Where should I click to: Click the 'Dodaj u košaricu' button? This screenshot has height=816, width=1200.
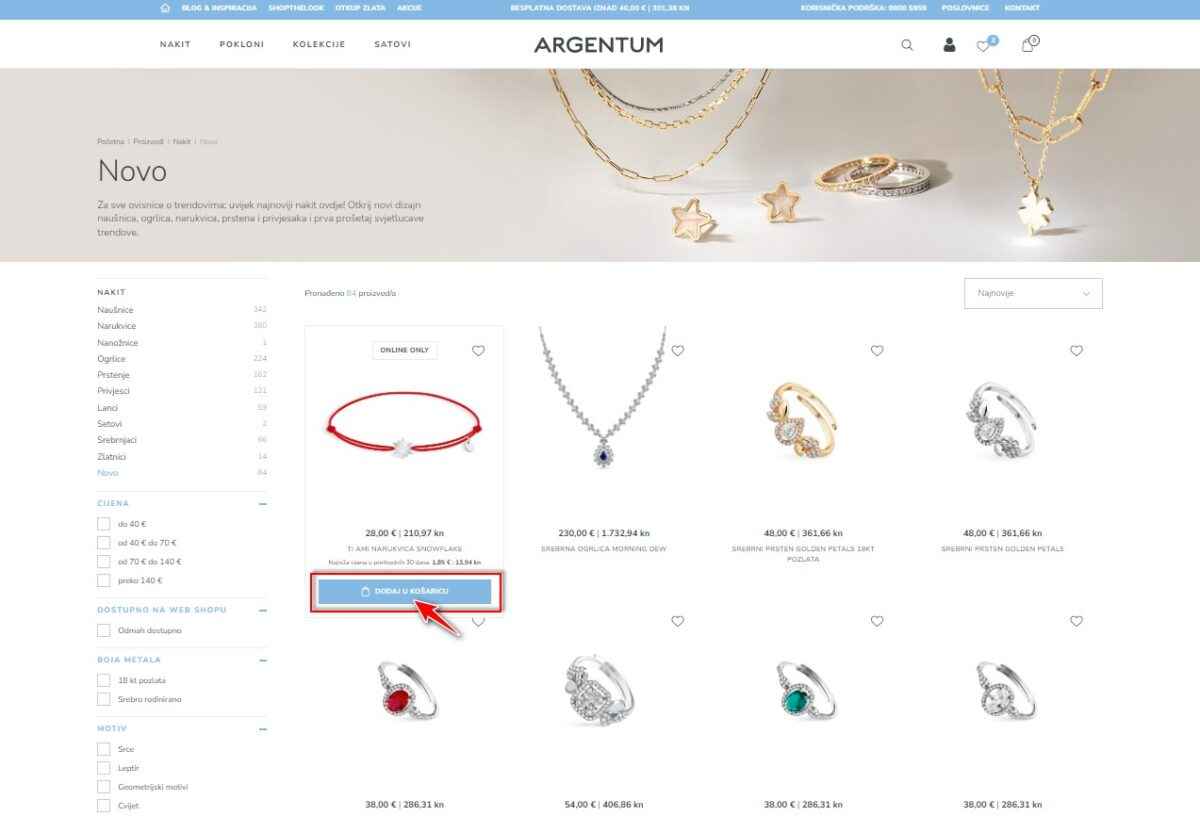(x=405, y=592)
